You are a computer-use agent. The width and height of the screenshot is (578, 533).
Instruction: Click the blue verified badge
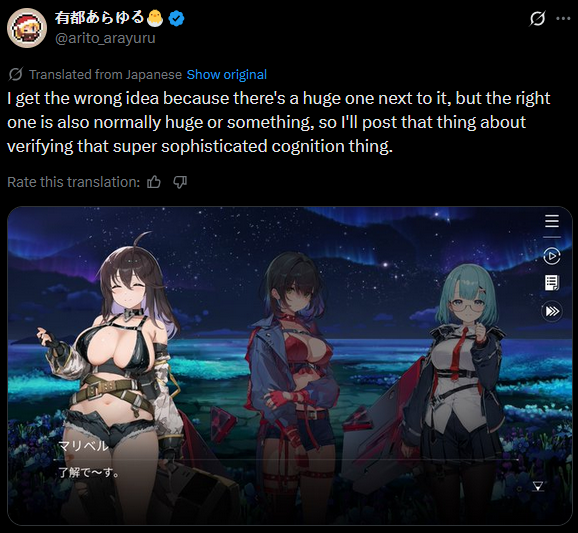[x=177, y=18]
